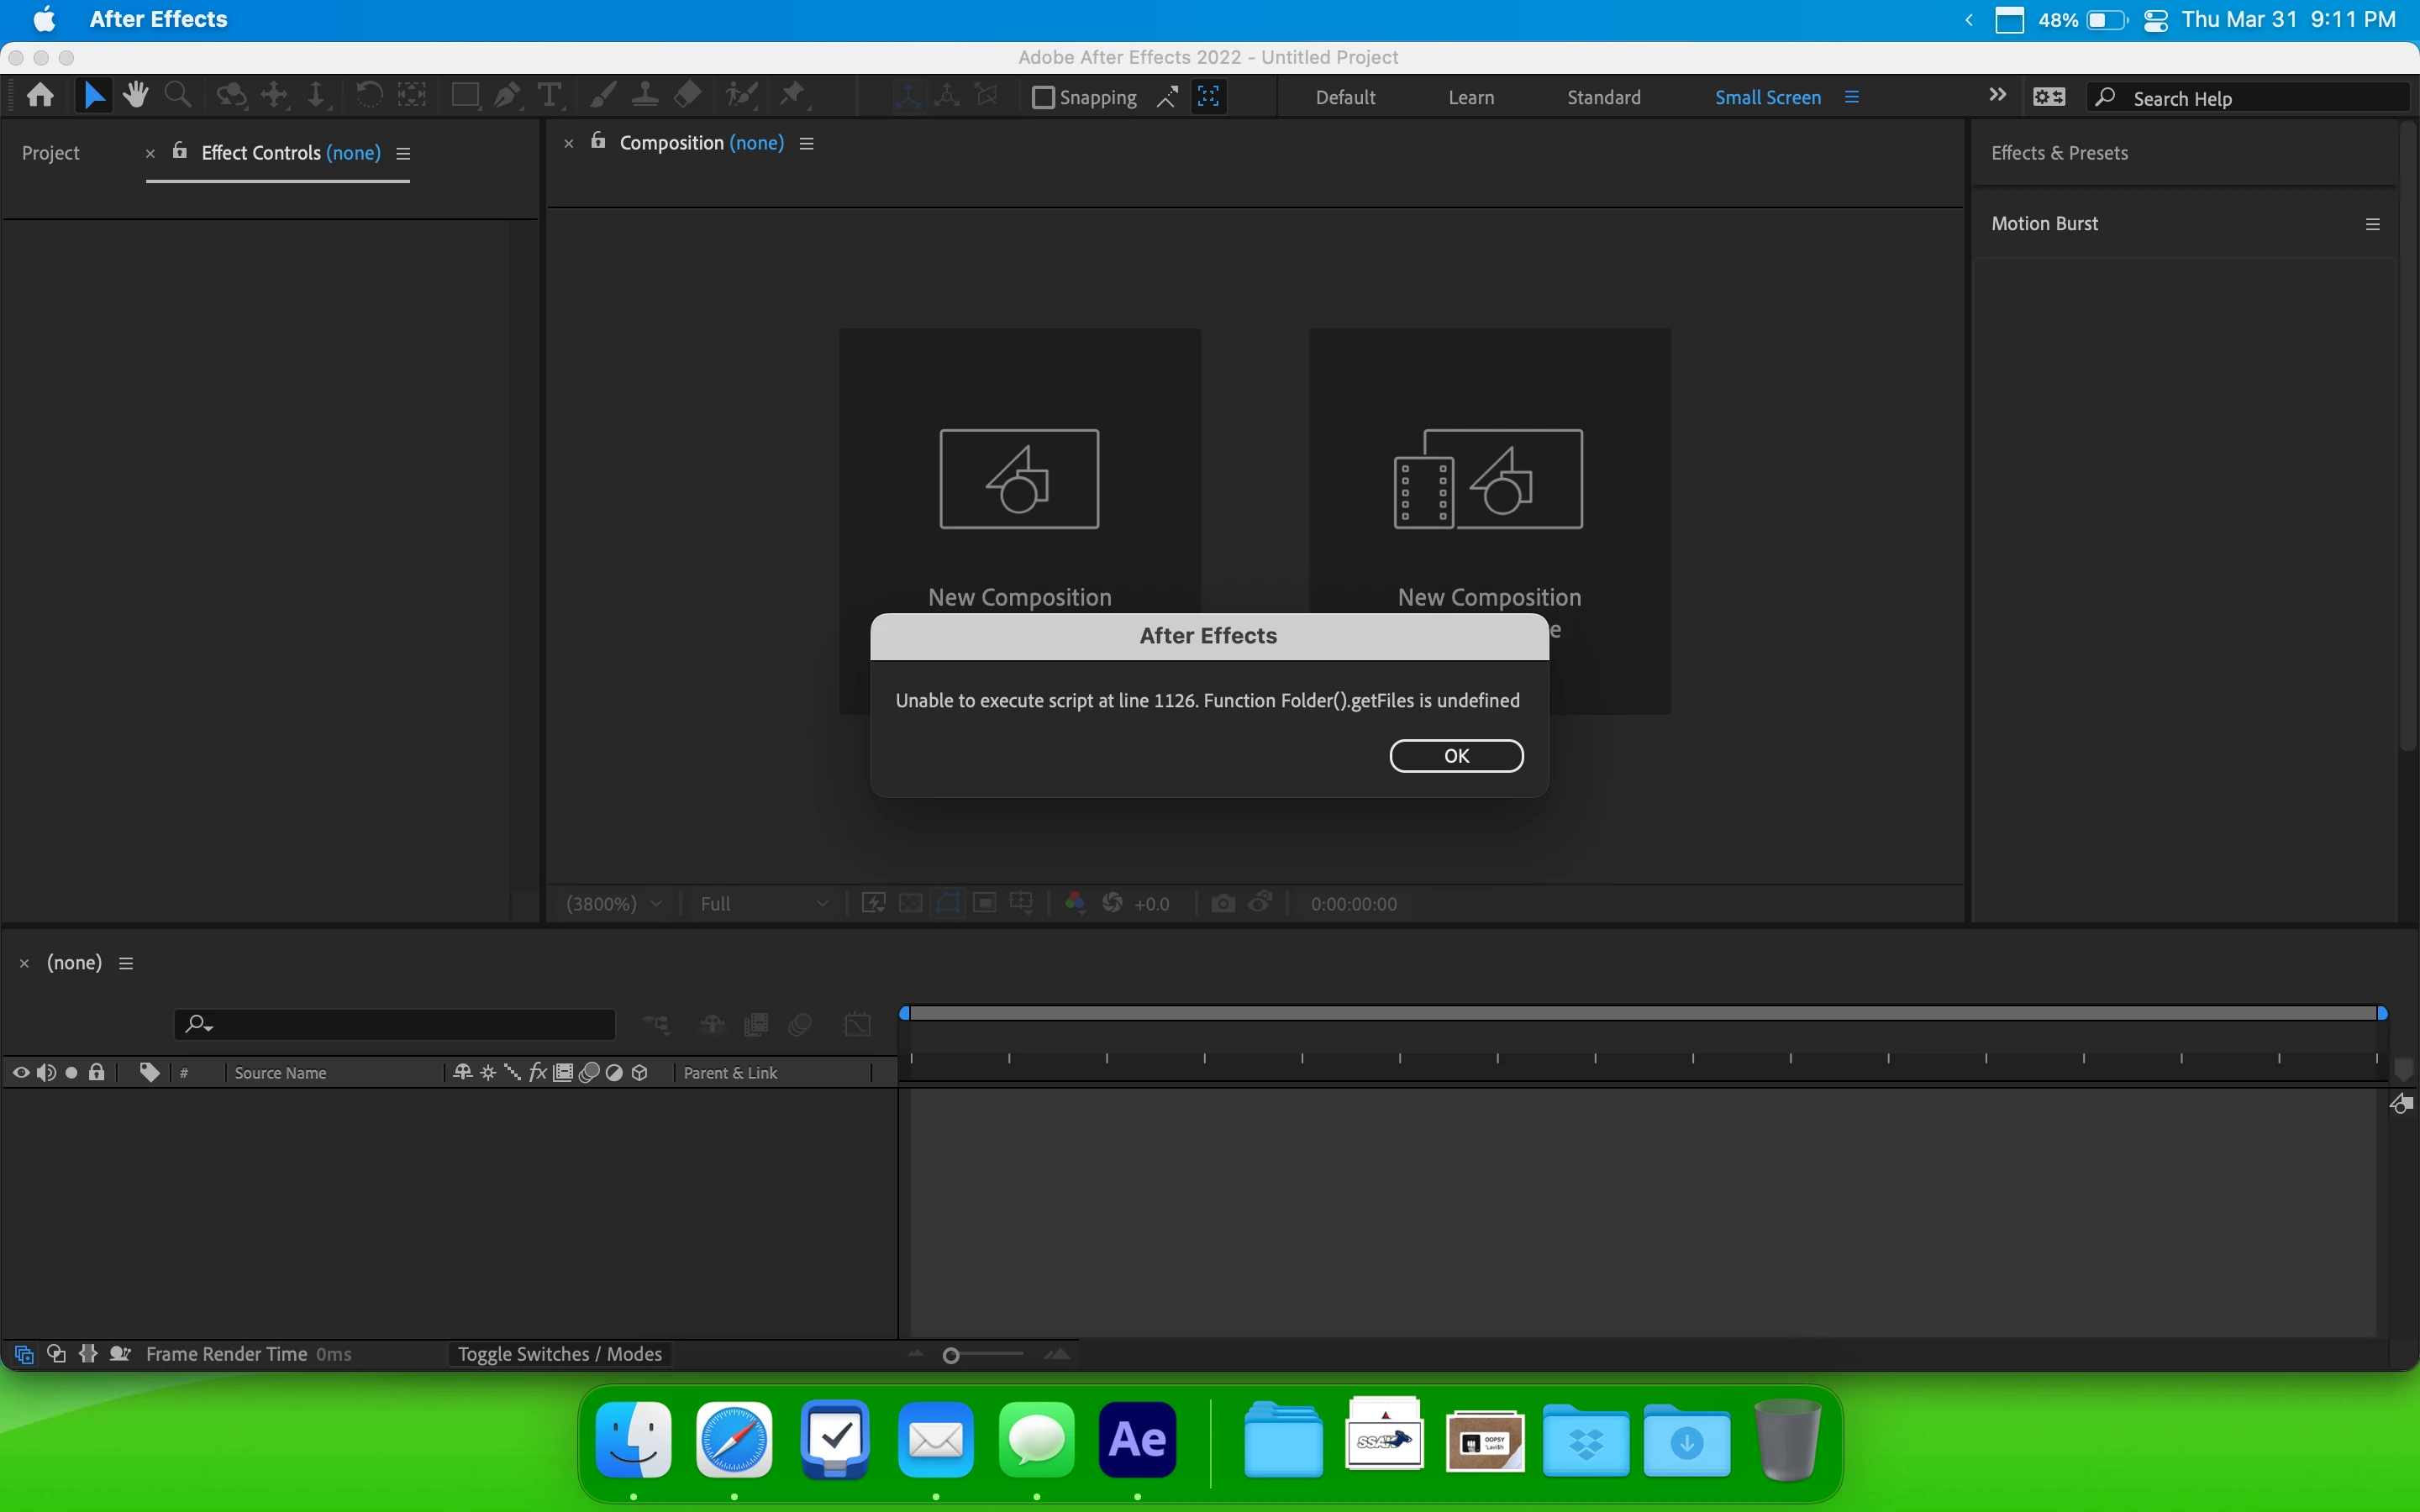Select the Rectangle shape tool
The width and height of the screenshot is (2420, 1512).
click(464, 96)
